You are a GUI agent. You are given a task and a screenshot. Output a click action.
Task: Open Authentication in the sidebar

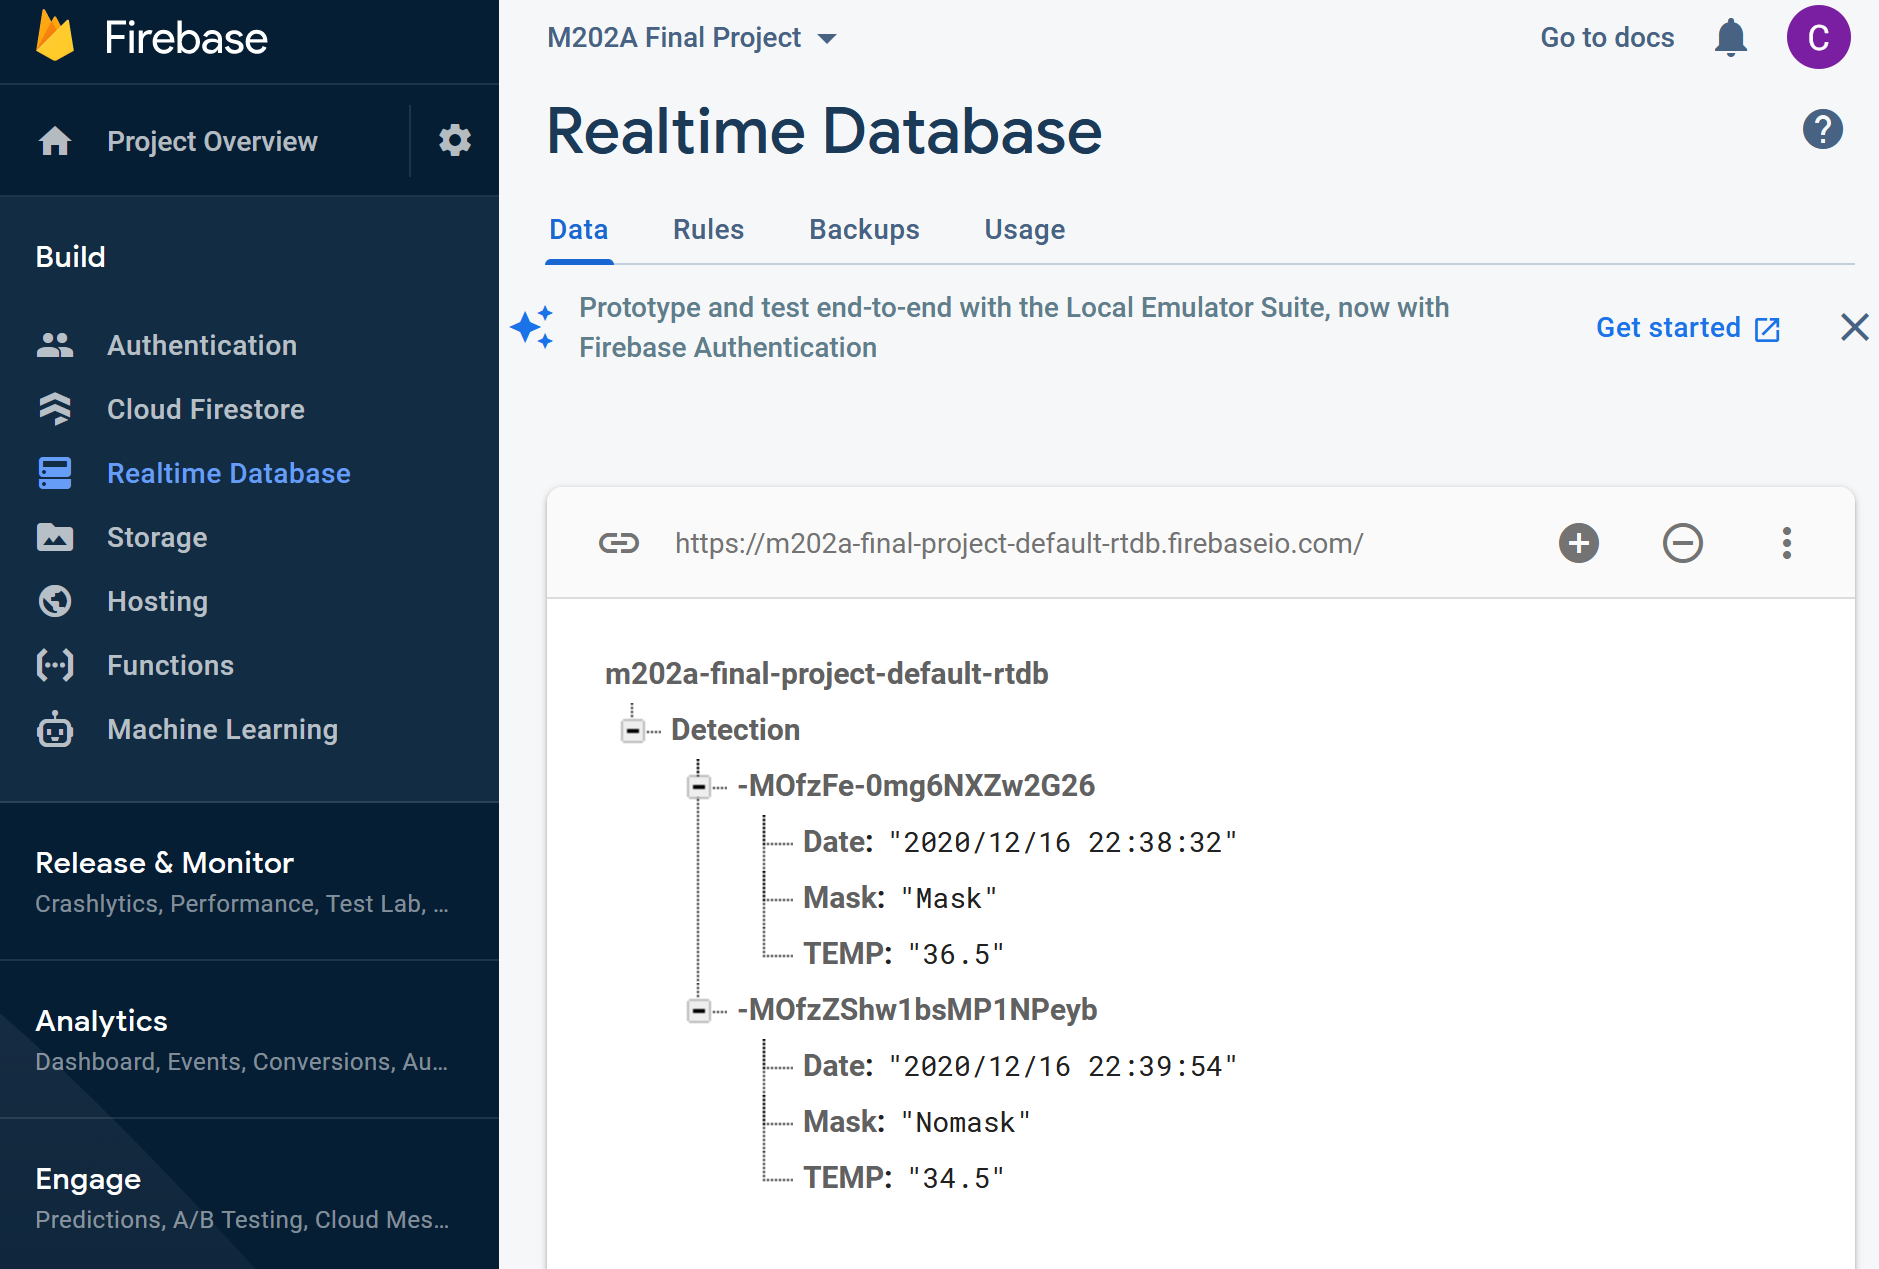[202, 345]
